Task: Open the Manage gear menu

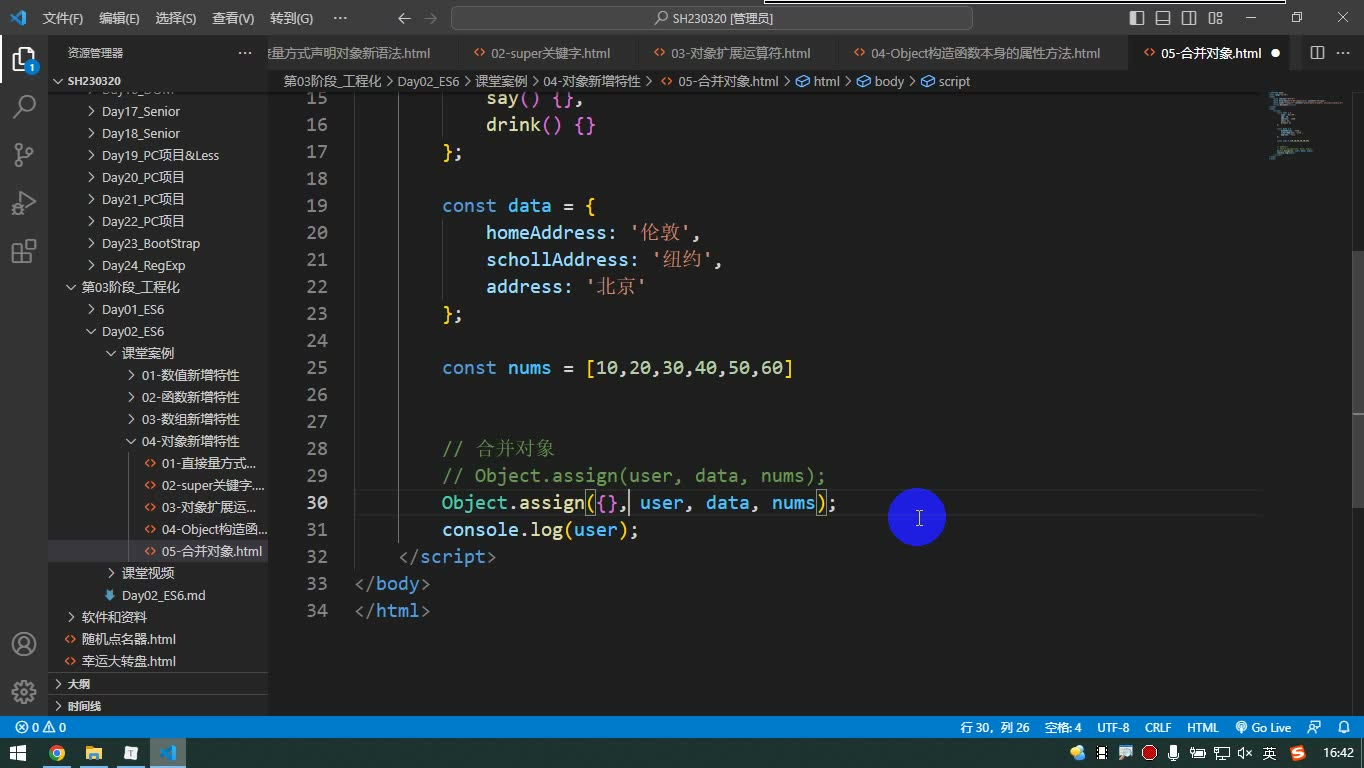Action: point(24,691)
